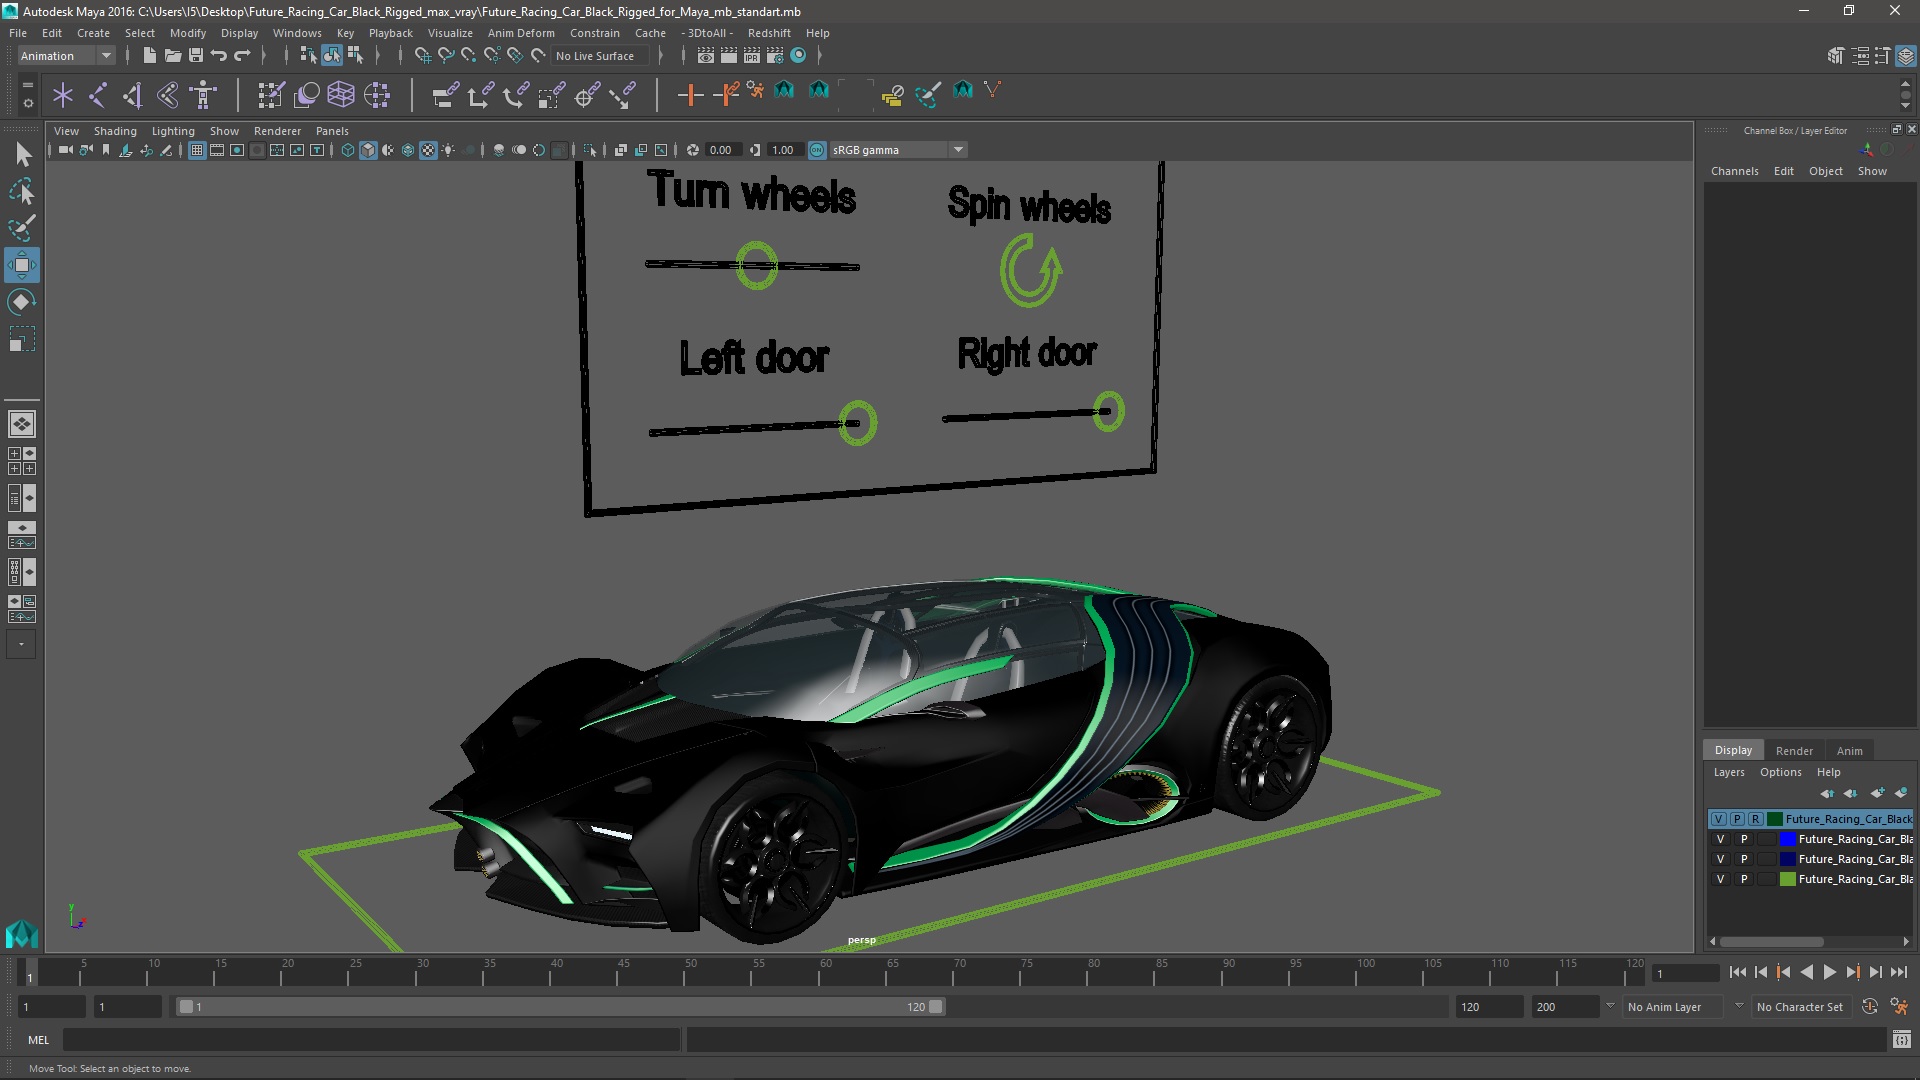Undo the last action via toolbar arrow

(218, 56)
